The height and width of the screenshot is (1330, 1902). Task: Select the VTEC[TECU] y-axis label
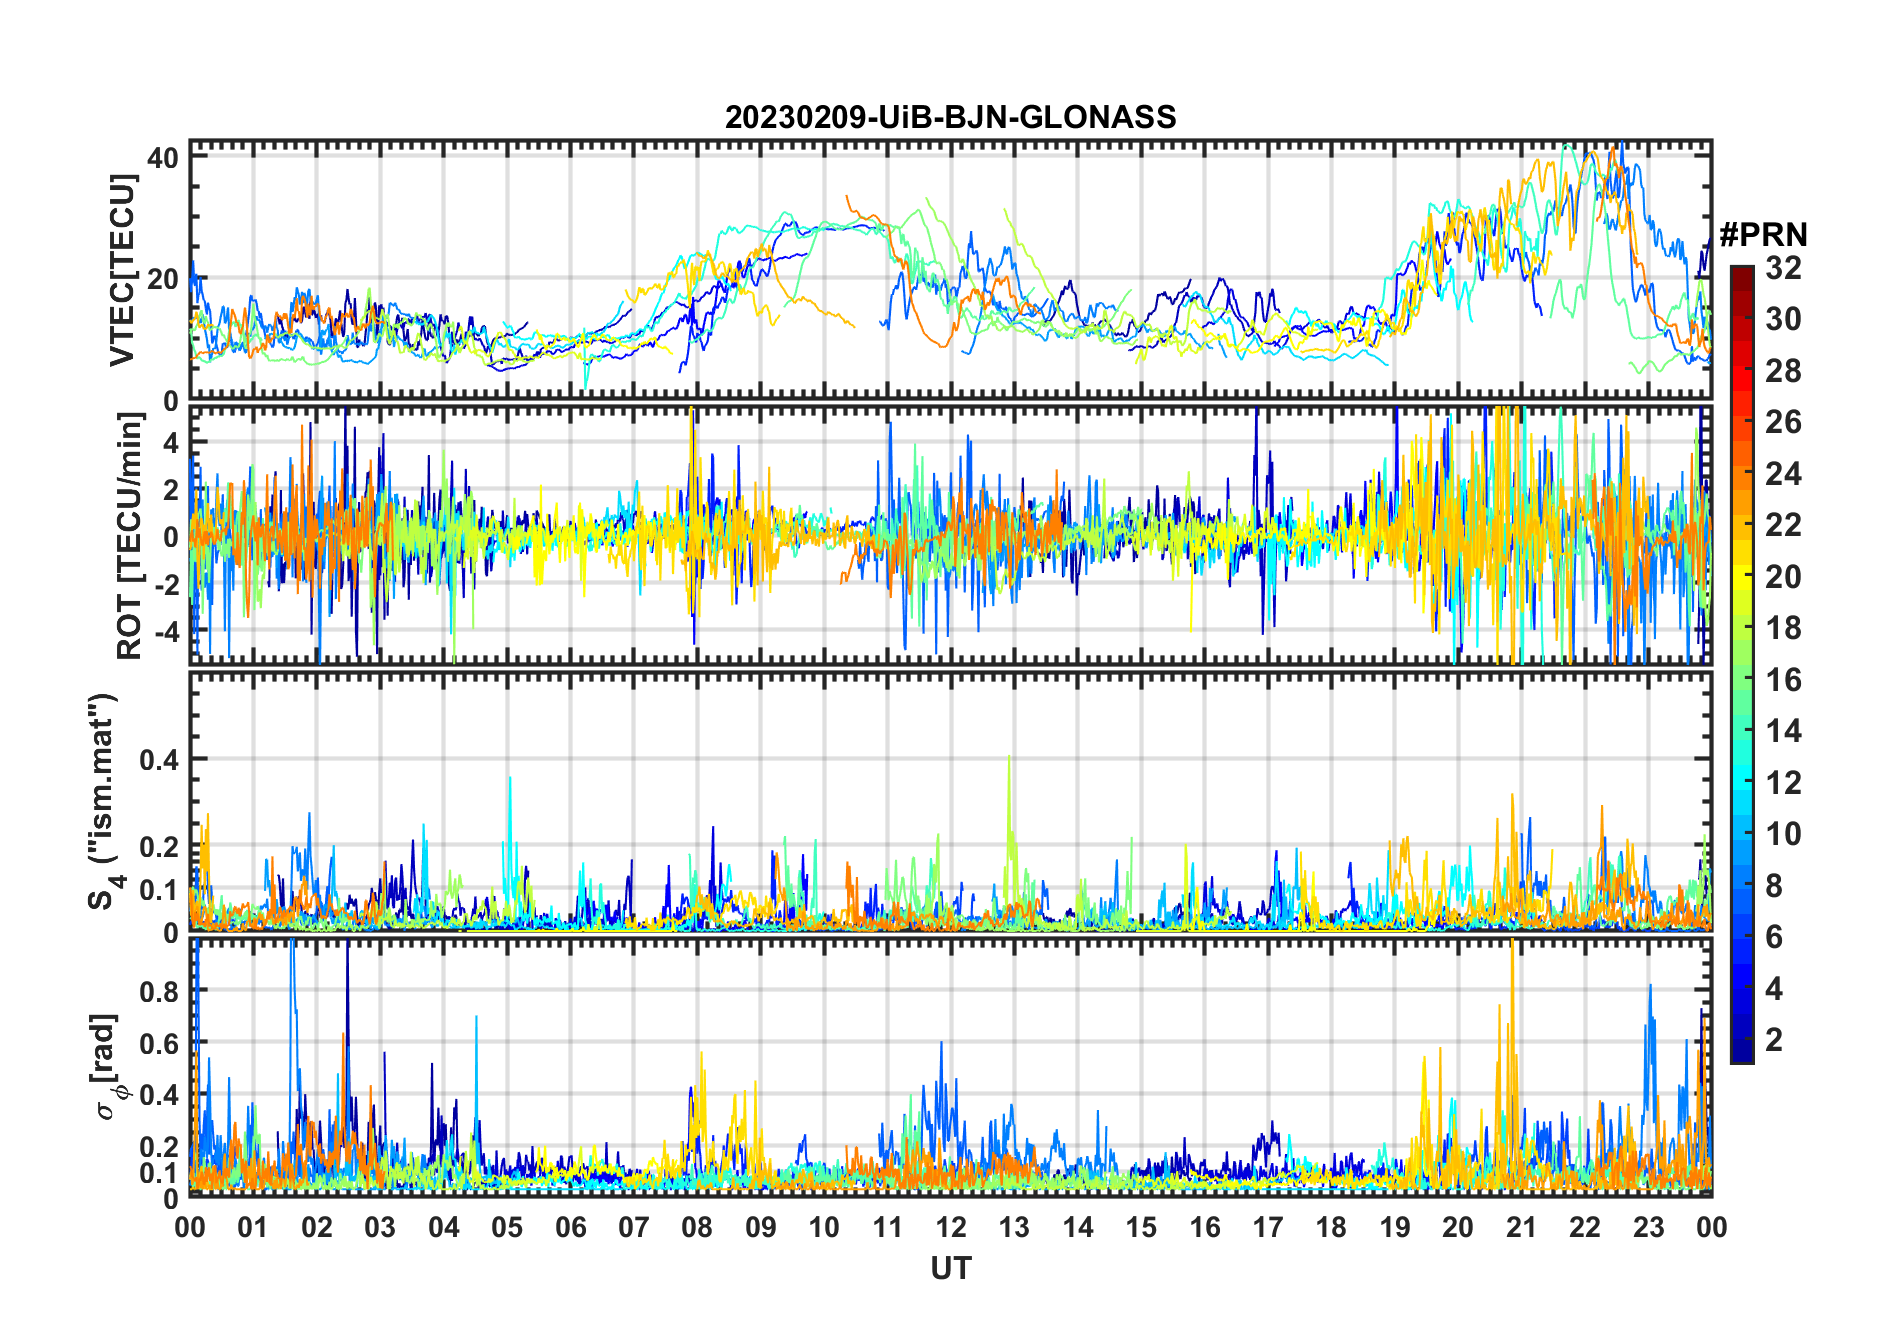coord(122,270)
